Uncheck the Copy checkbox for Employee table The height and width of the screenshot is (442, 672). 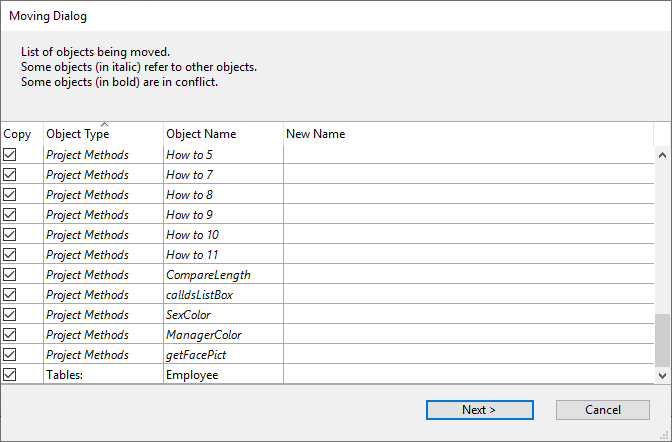click(10, 375)
